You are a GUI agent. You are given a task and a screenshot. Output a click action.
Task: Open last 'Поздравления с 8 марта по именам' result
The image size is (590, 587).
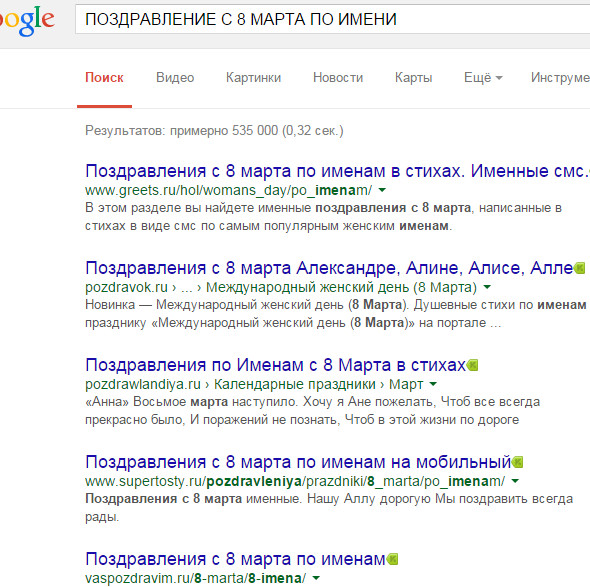235,559
